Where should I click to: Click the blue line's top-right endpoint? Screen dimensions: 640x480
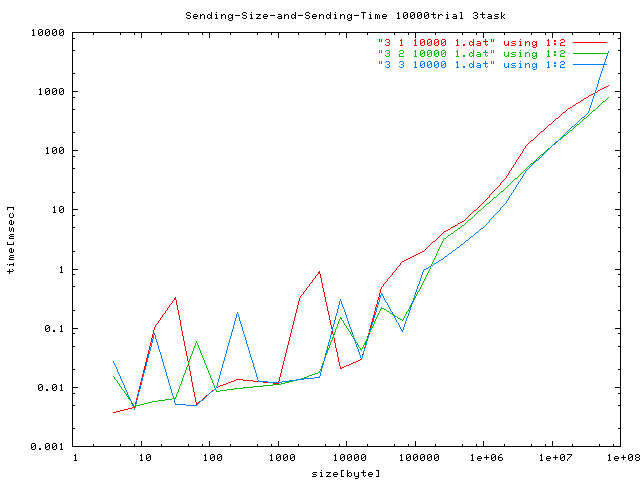[608, 52]
